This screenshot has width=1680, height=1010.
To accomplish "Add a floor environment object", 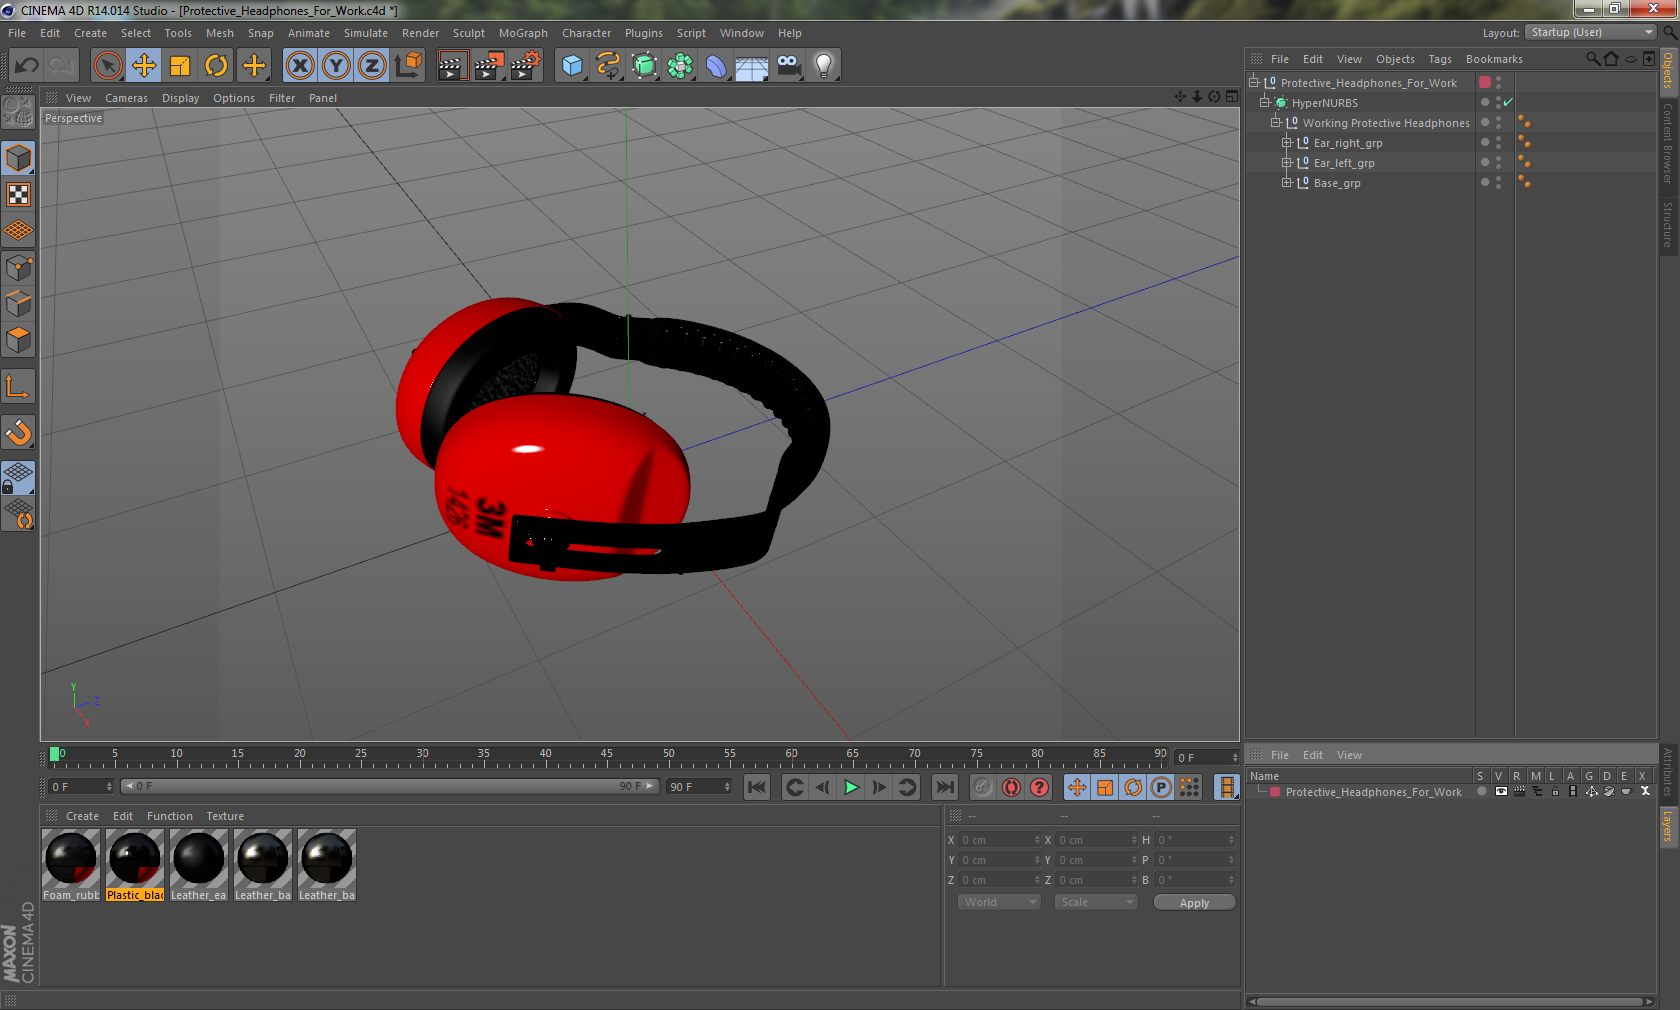I will (x=752, y=66).
